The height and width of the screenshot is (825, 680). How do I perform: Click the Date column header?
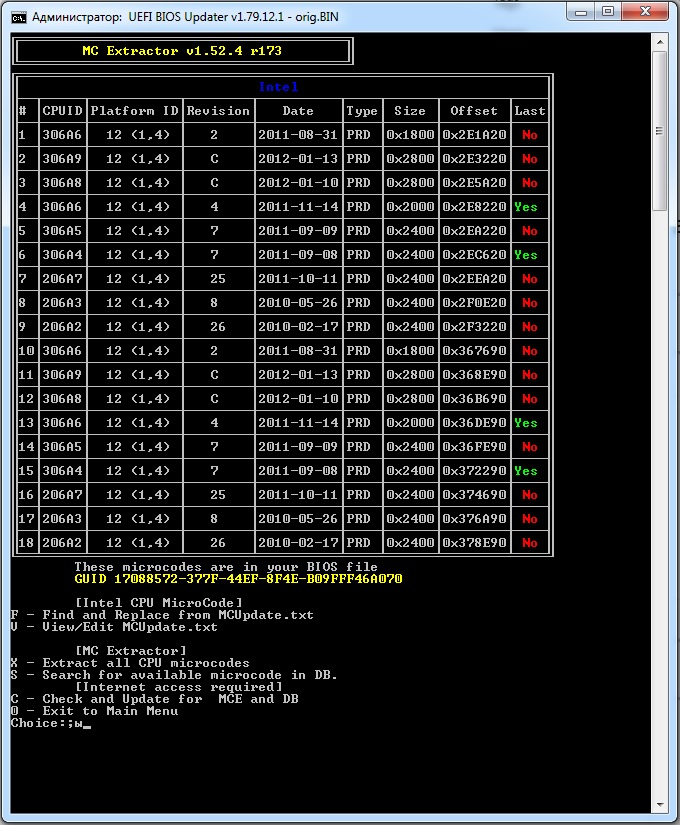[x=298, y=111]
